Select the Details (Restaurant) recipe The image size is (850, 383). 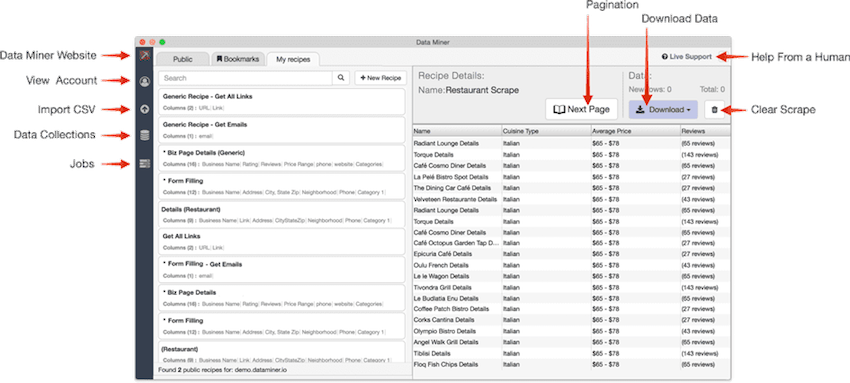pos(282,215)
